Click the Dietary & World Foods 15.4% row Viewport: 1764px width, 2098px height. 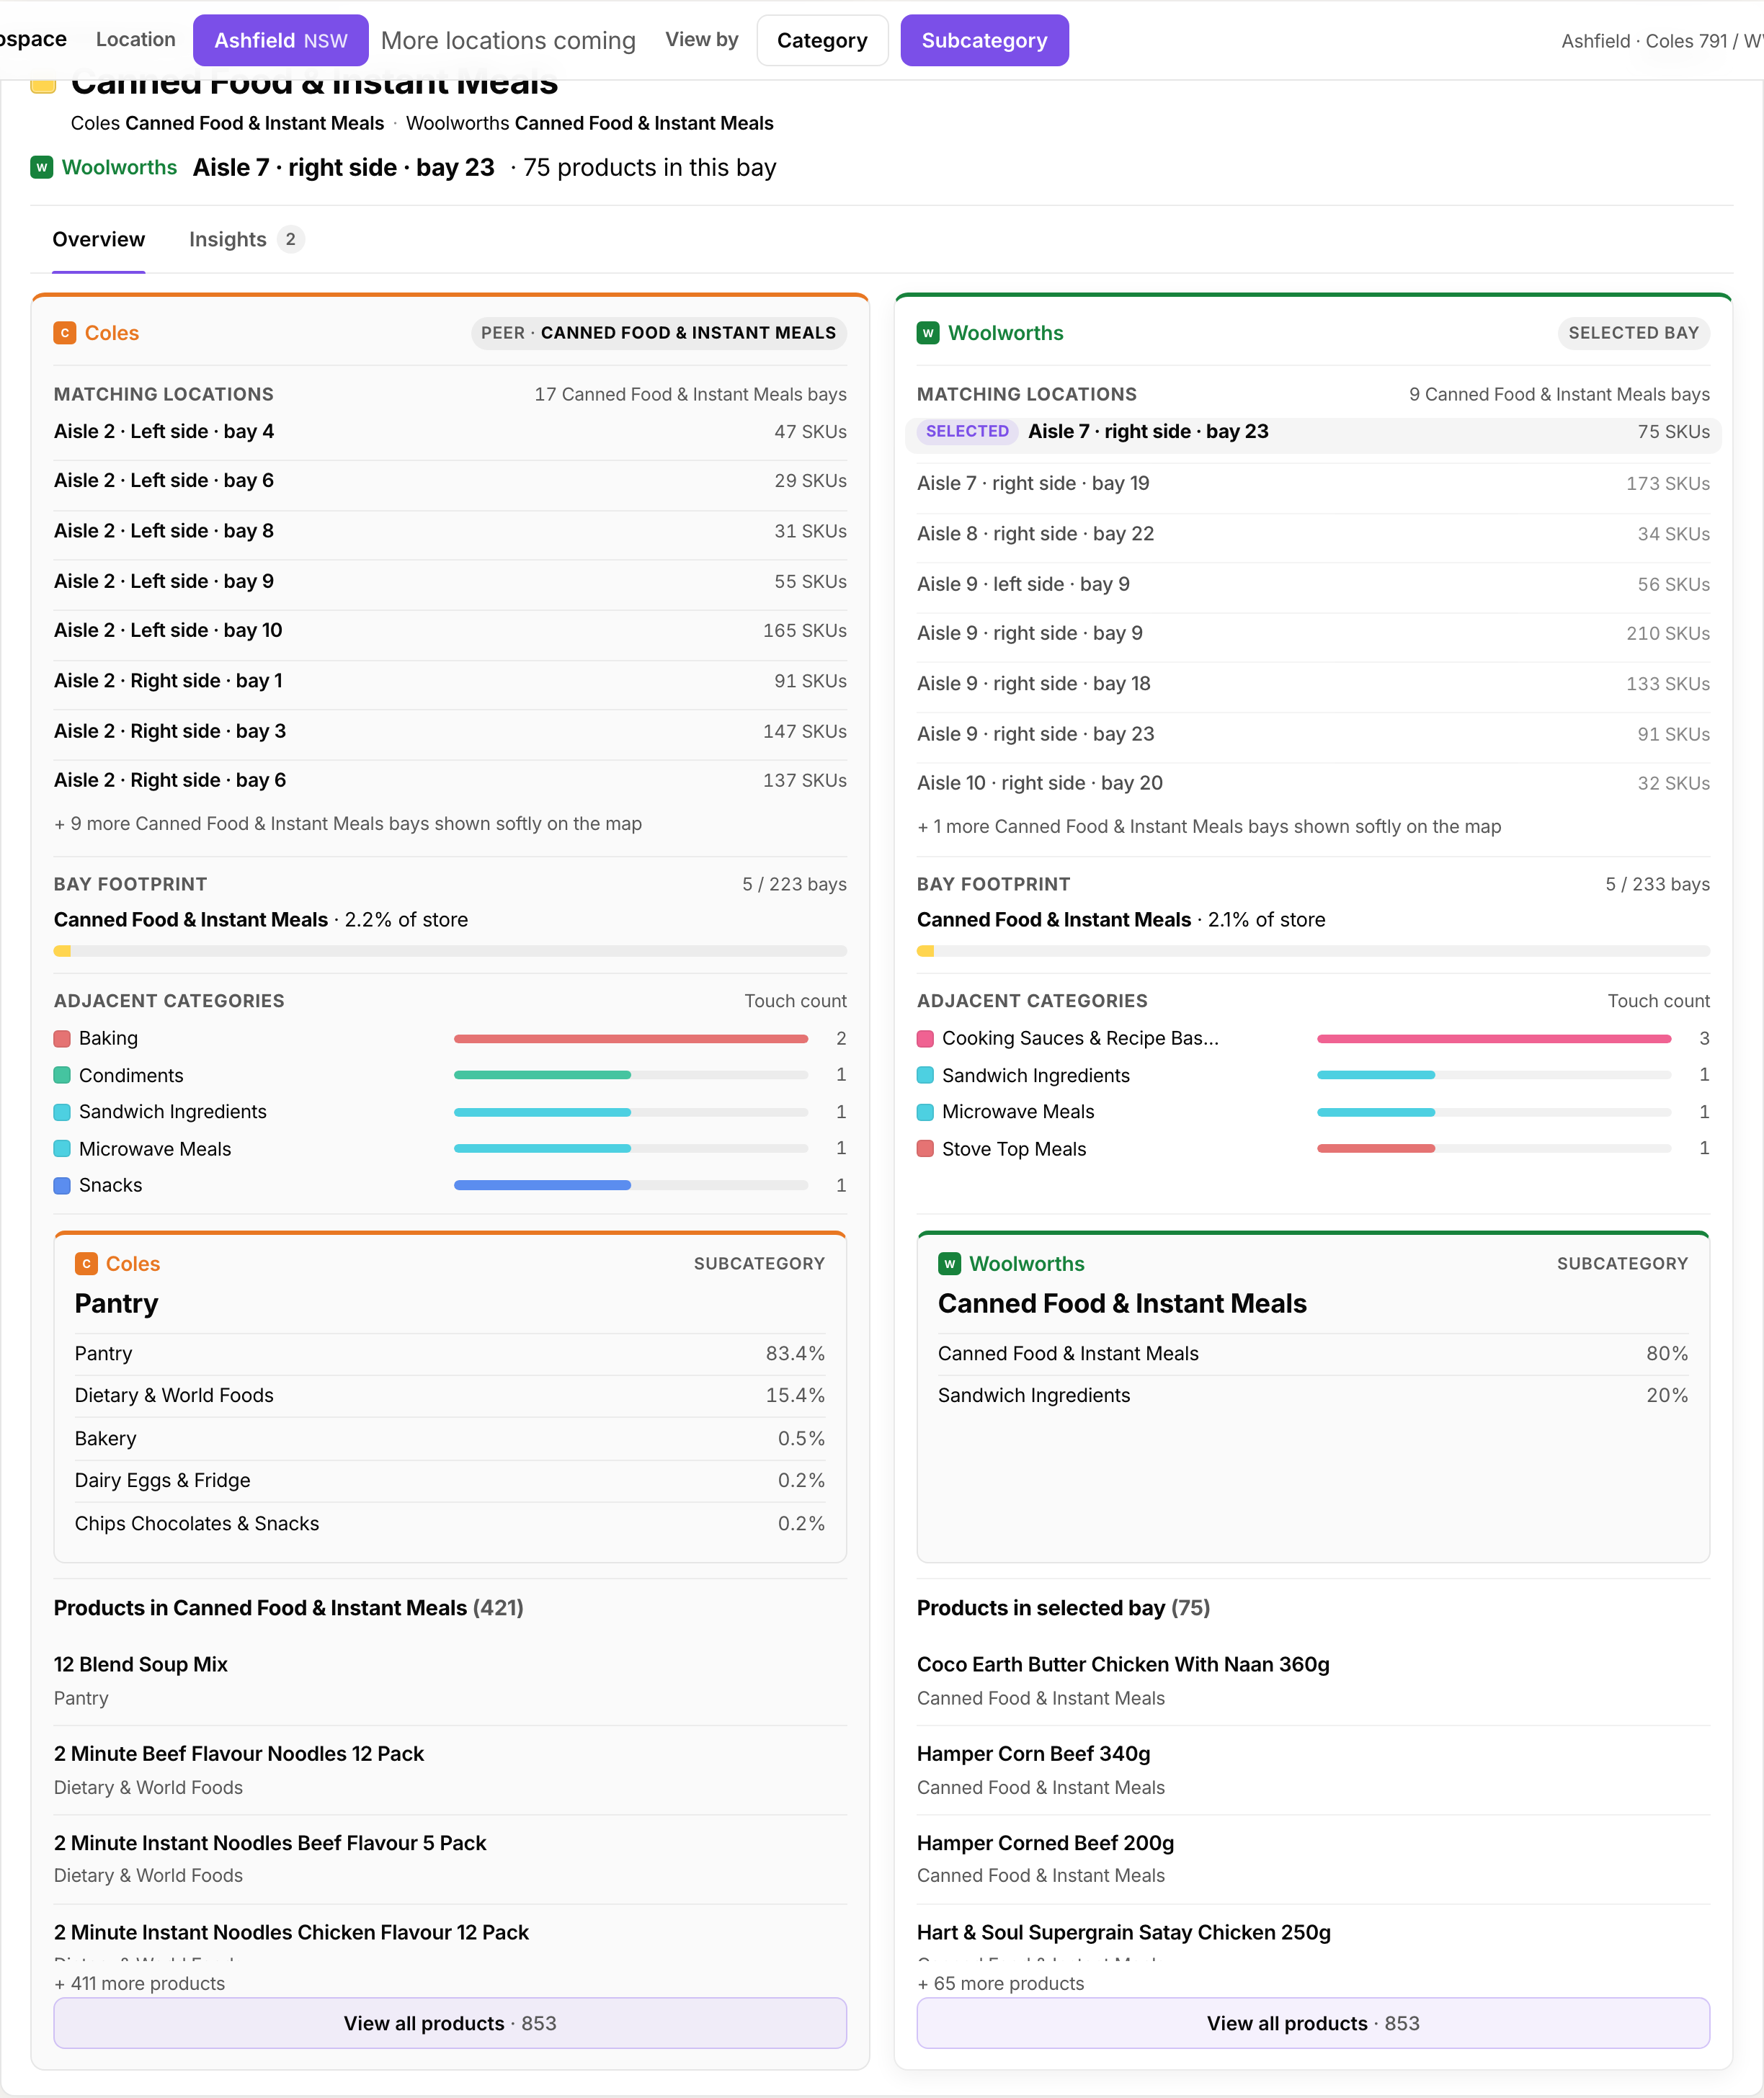click(x=450, y=1396)
